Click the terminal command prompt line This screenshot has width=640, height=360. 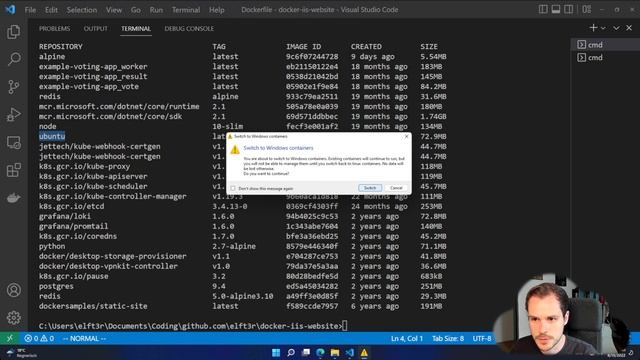193,326
